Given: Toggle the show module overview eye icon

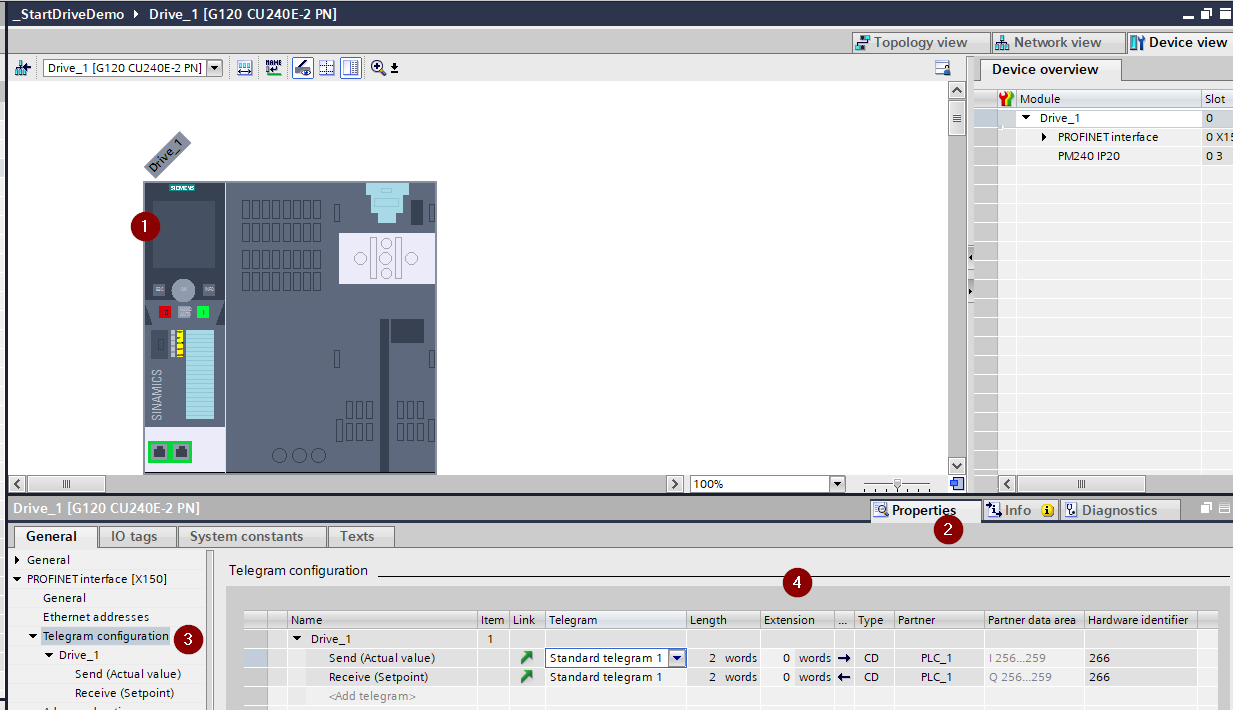Looking at the screenshot, I should (302, 68).
